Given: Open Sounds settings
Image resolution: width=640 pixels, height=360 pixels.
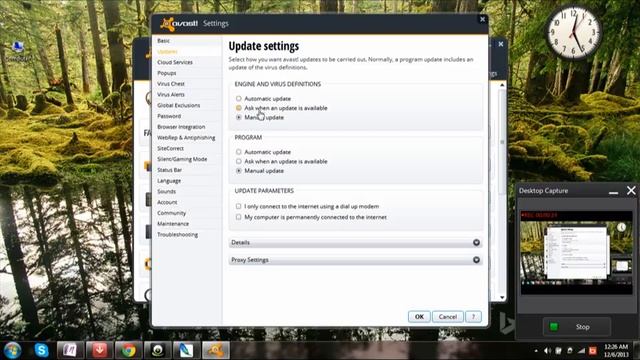Looking at the screenshot, I should pyautogui.click(x=167, y=191).
